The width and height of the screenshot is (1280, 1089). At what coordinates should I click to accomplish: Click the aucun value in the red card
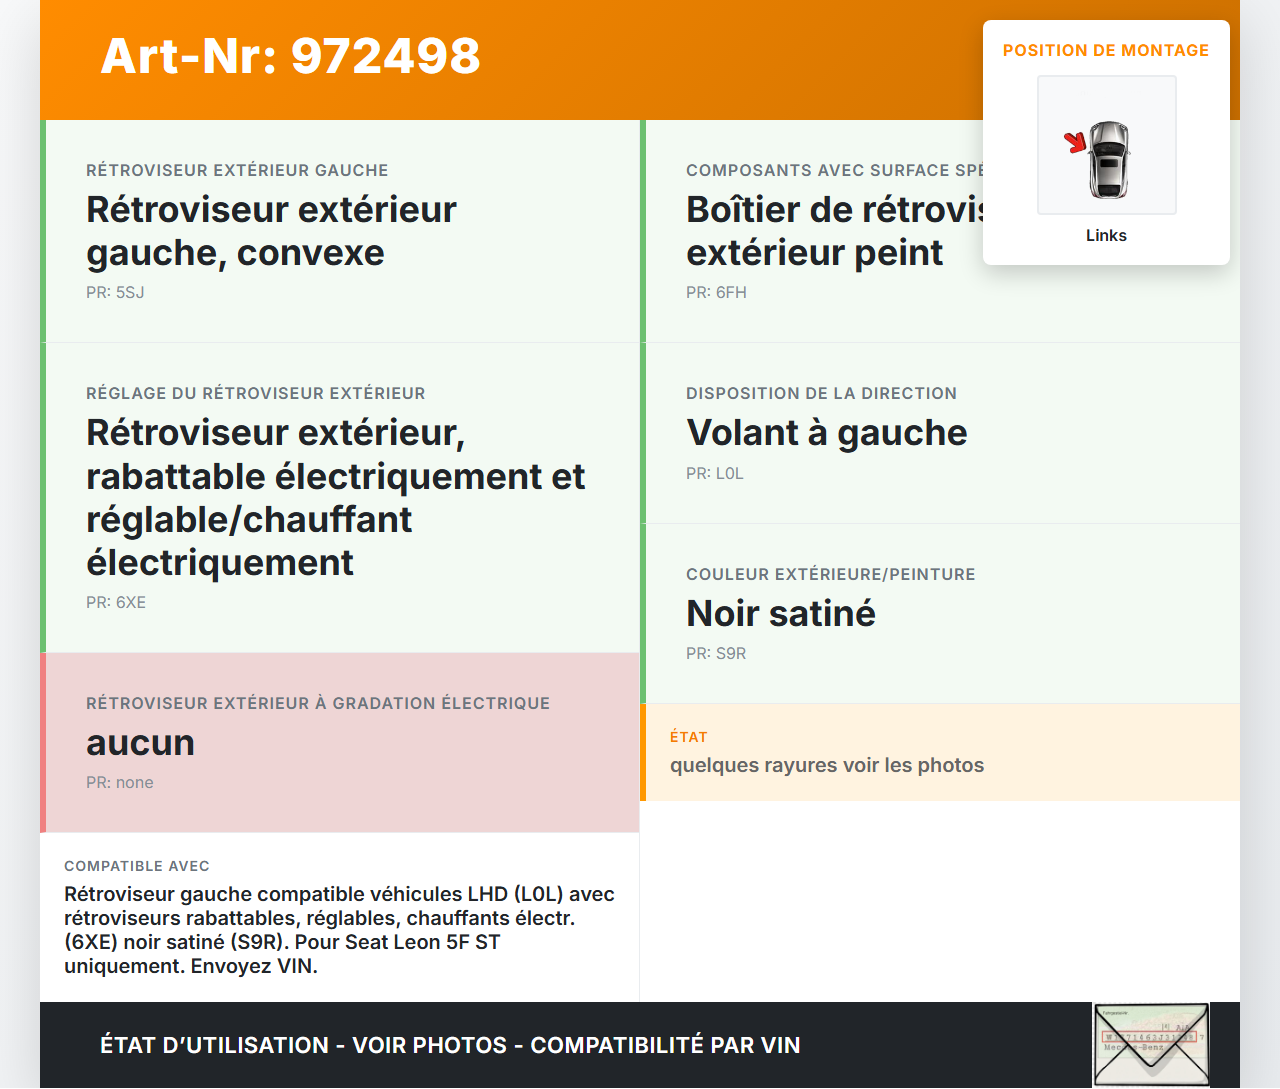pos(140,743)
